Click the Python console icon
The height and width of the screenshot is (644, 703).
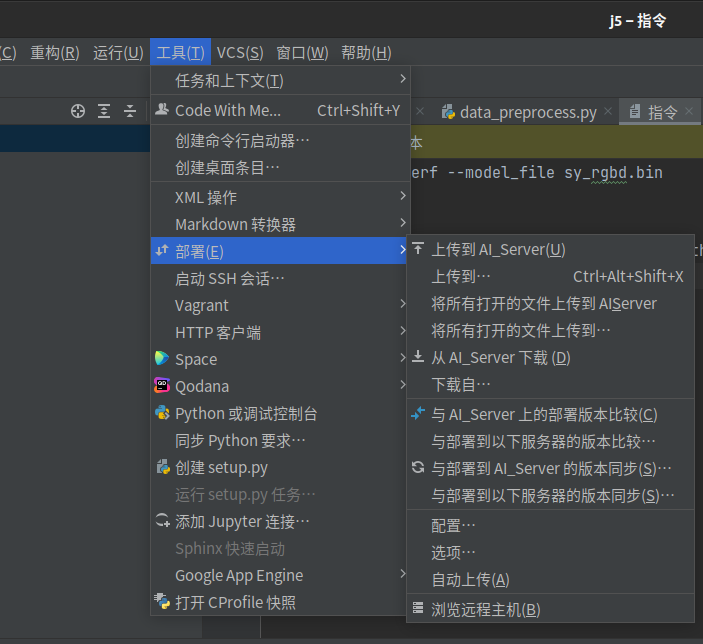coord(162,413)
